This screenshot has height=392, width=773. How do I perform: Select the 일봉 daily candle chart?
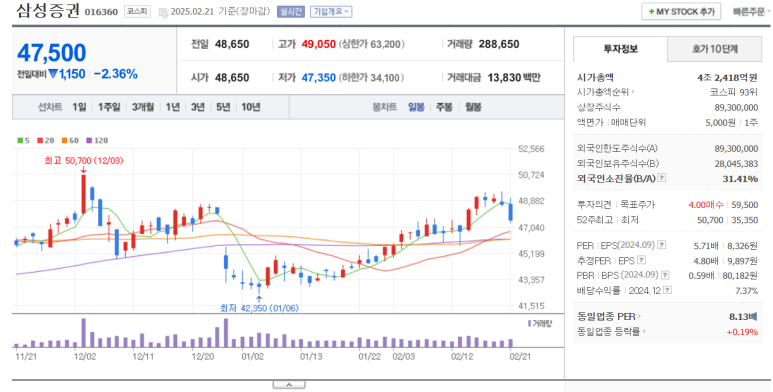coord(416,107)
